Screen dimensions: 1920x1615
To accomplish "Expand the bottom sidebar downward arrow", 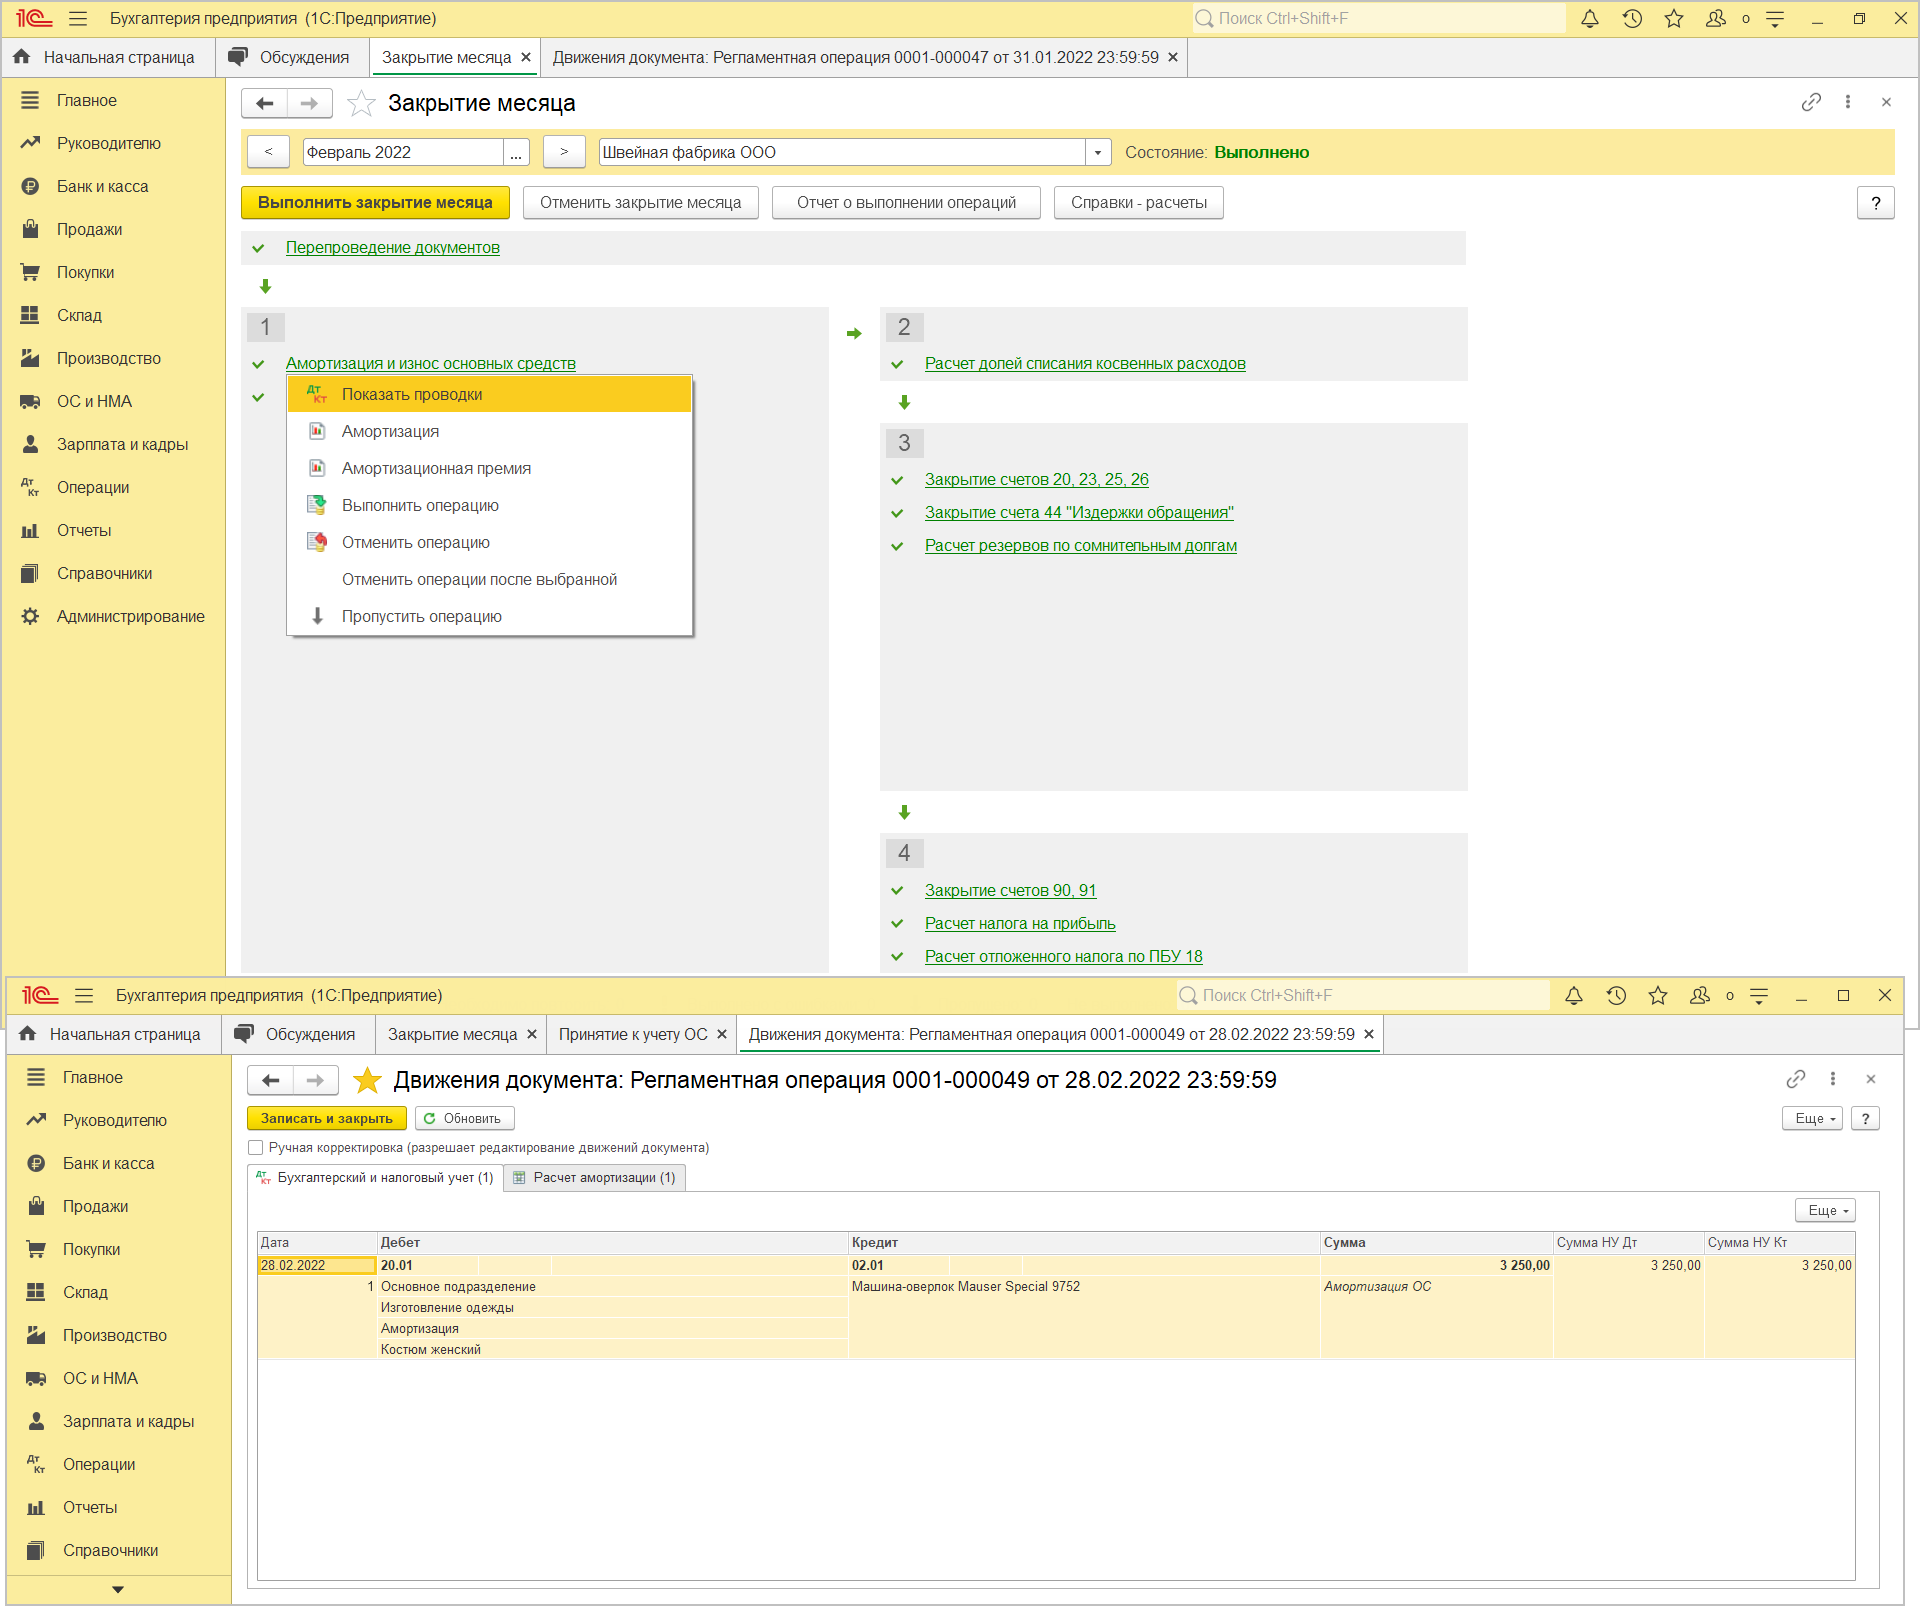I will 118,1590.
